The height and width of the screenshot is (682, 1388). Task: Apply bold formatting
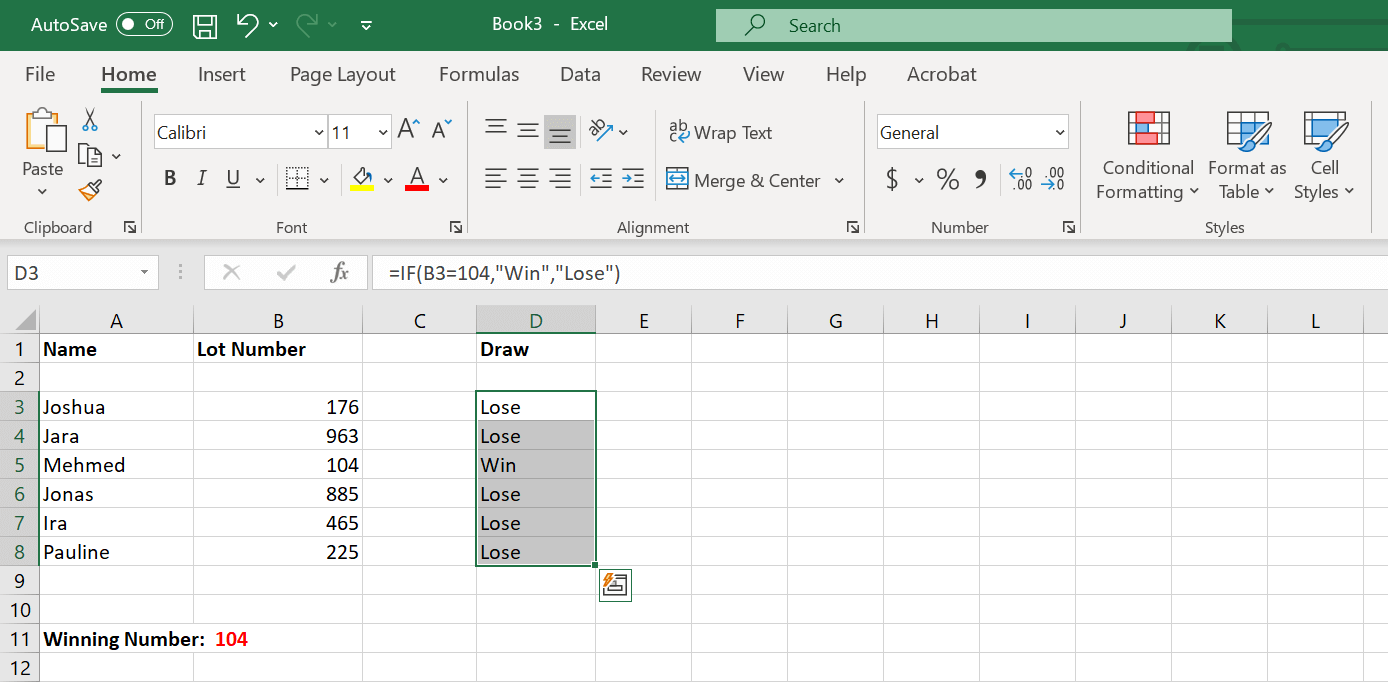click(x=170, y=178)
